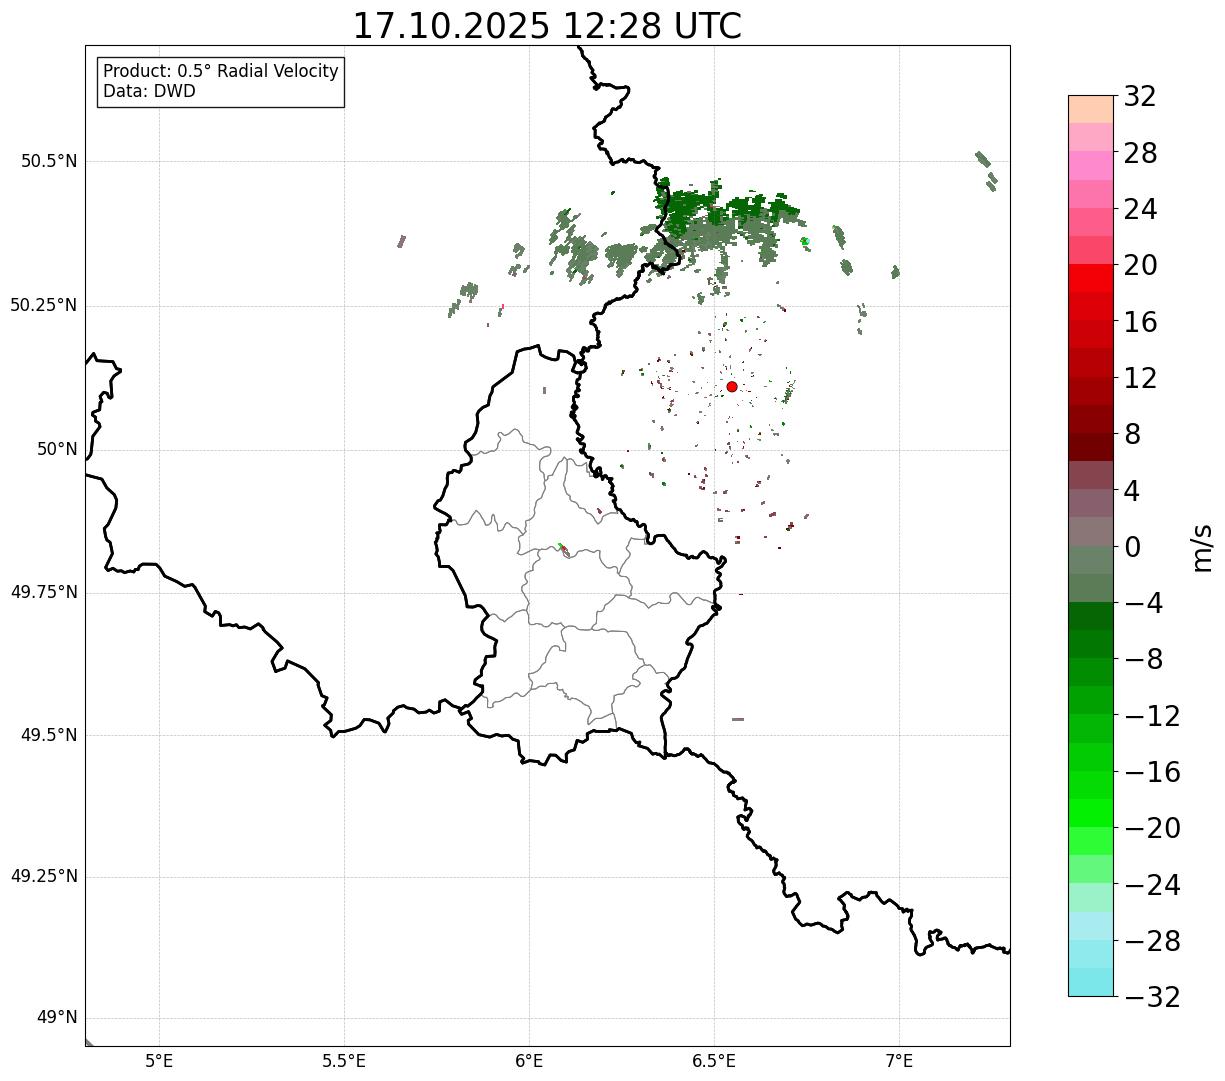Click the colorbar tick label −16
The image size is (1225, 1081).
(x=1152, y=772)
